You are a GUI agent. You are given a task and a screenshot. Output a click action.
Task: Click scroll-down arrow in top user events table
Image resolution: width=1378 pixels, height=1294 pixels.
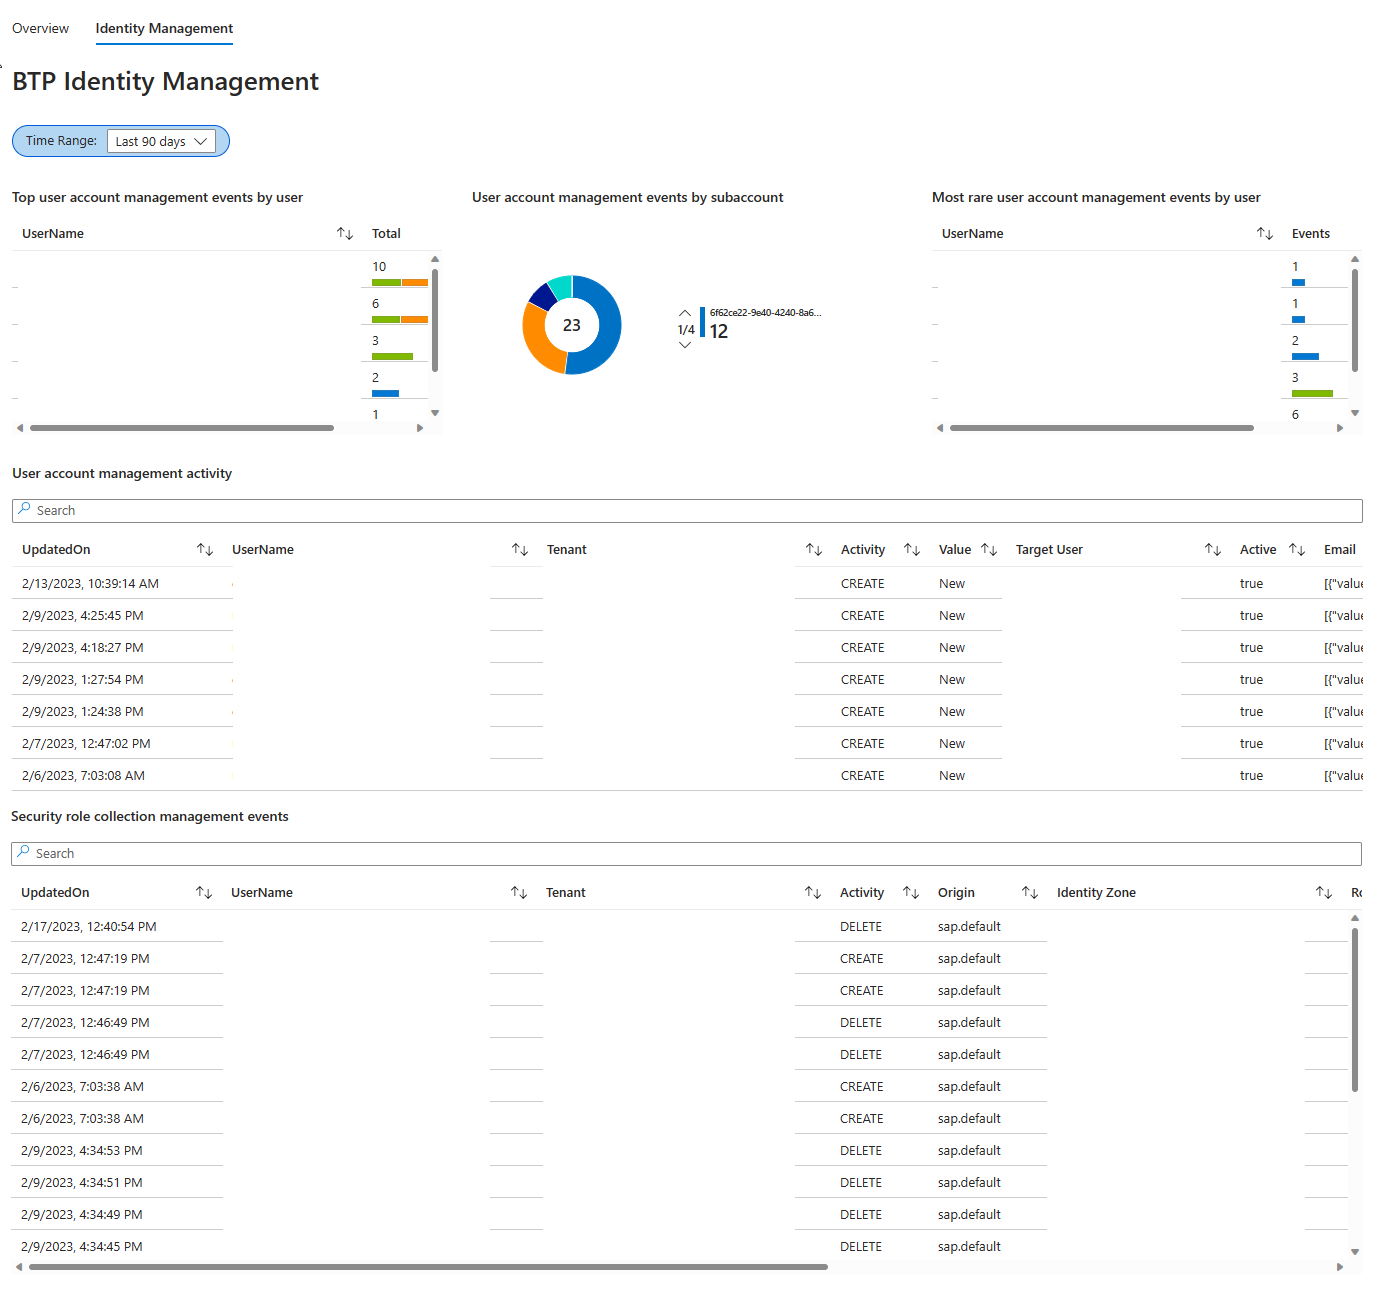point(435,413)
